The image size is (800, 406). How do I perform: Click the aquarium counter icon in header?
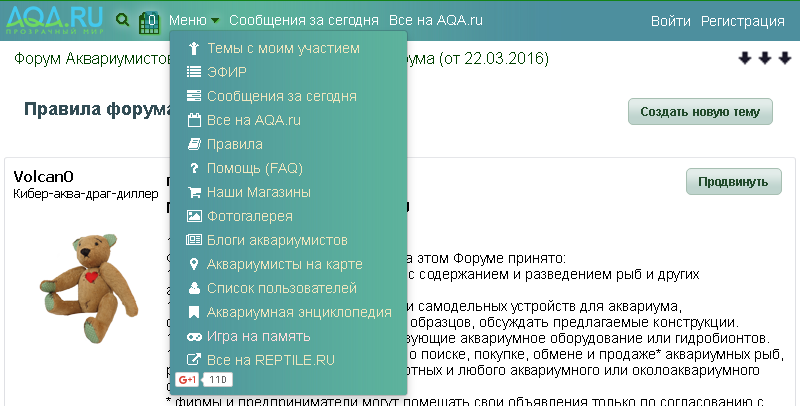point(149,21)
